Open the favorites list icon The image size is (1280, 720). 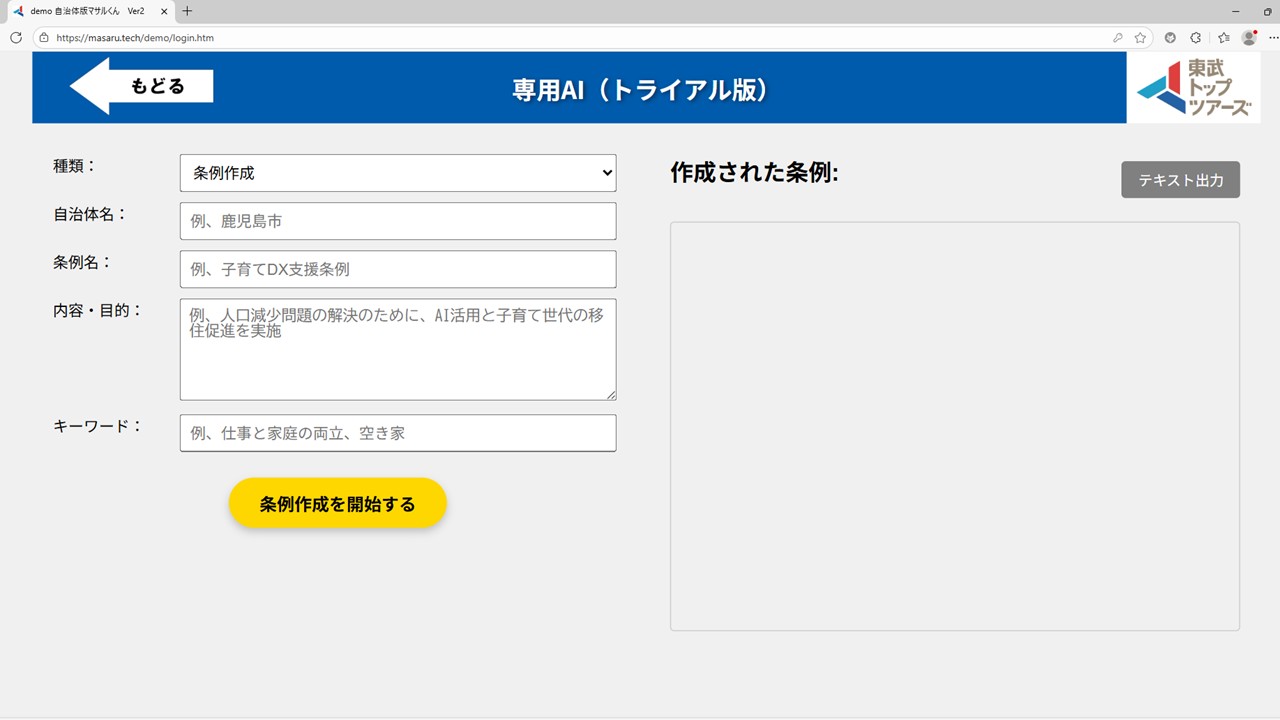(x=1224, y=38)
